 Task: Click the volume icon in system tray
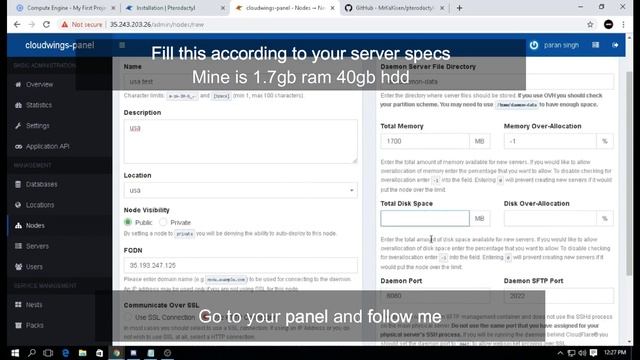pyautogui.click(x=582, y=353)
